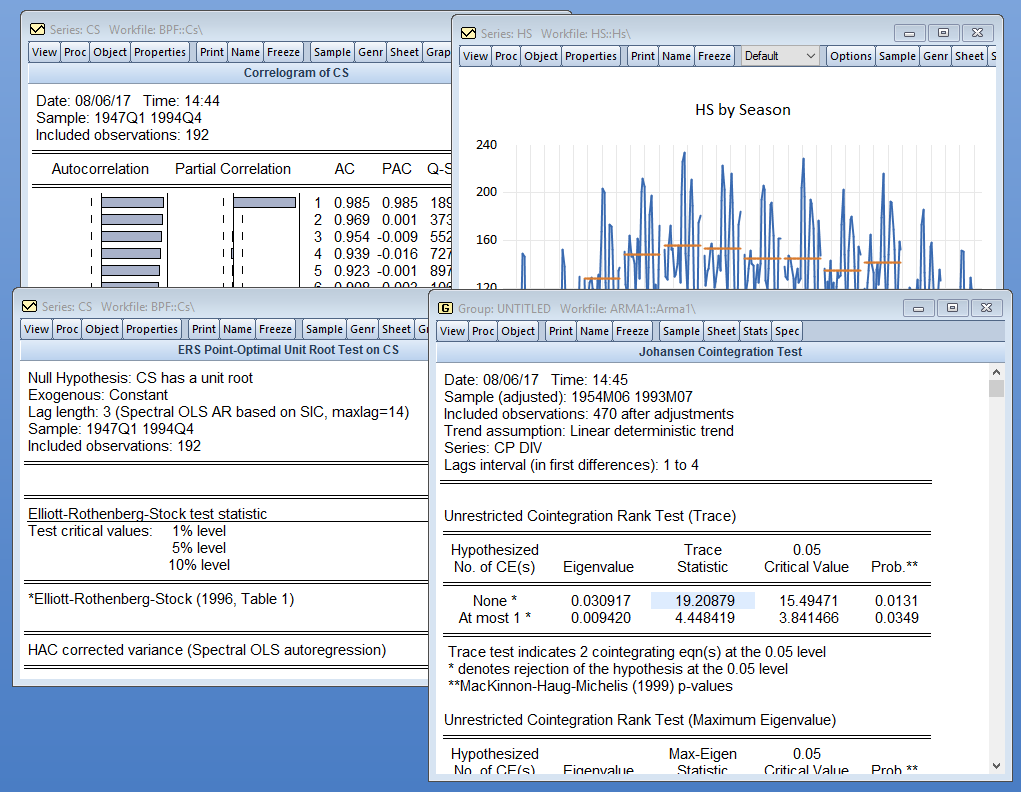This screenshot has height=792, width=1021.
Task: Open Object menu in Correlogram CS window
Action: [x=110, y=52]
